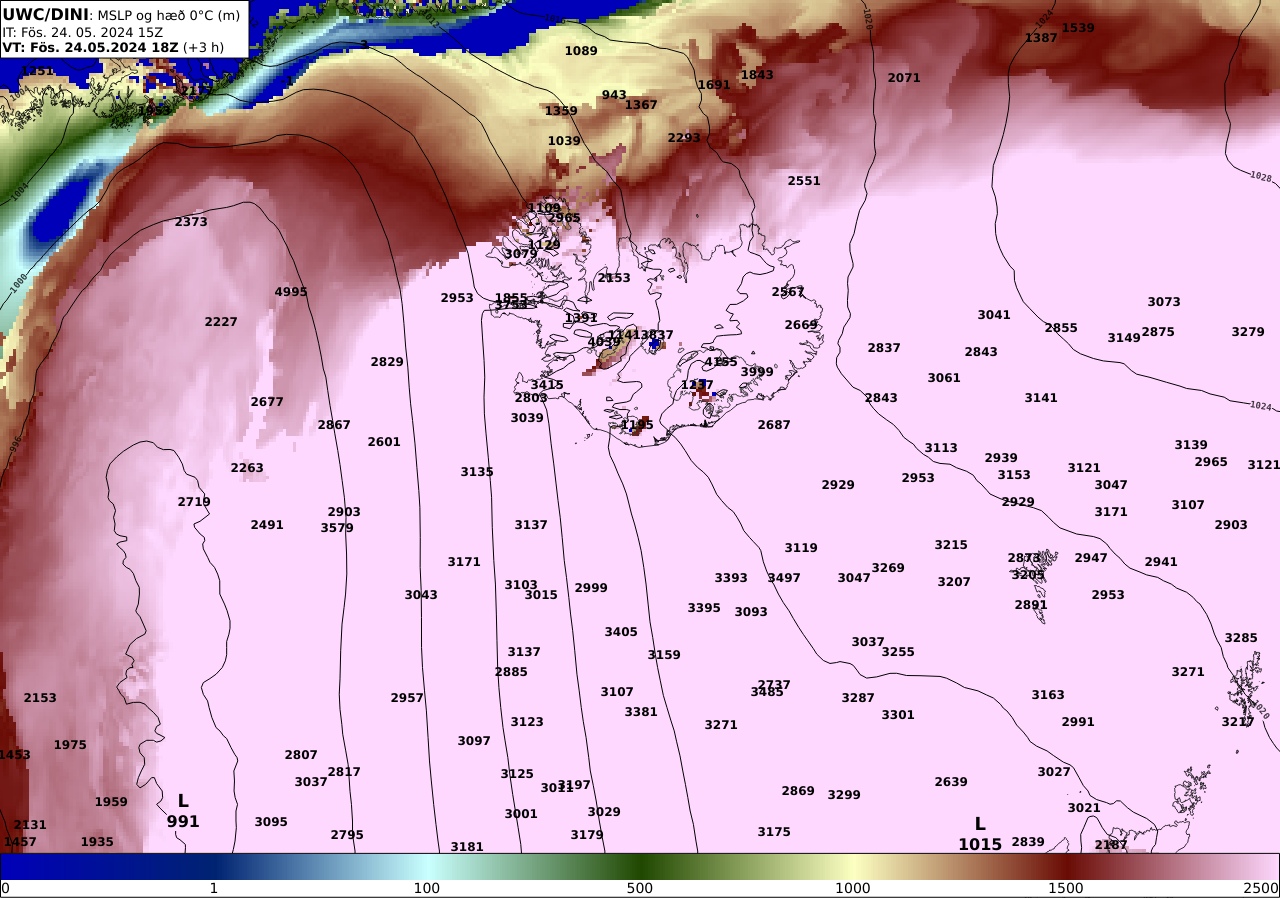Click the 3139 height value
Viewport: 1280px width, 898px height.
point(1191,445)
